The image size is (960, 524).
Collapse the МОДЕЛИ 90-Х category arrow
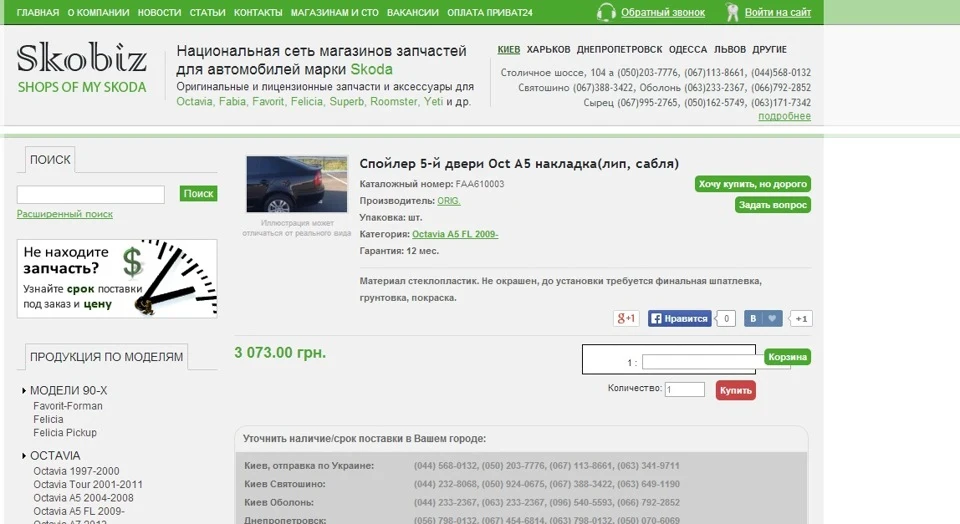point(24,391)
